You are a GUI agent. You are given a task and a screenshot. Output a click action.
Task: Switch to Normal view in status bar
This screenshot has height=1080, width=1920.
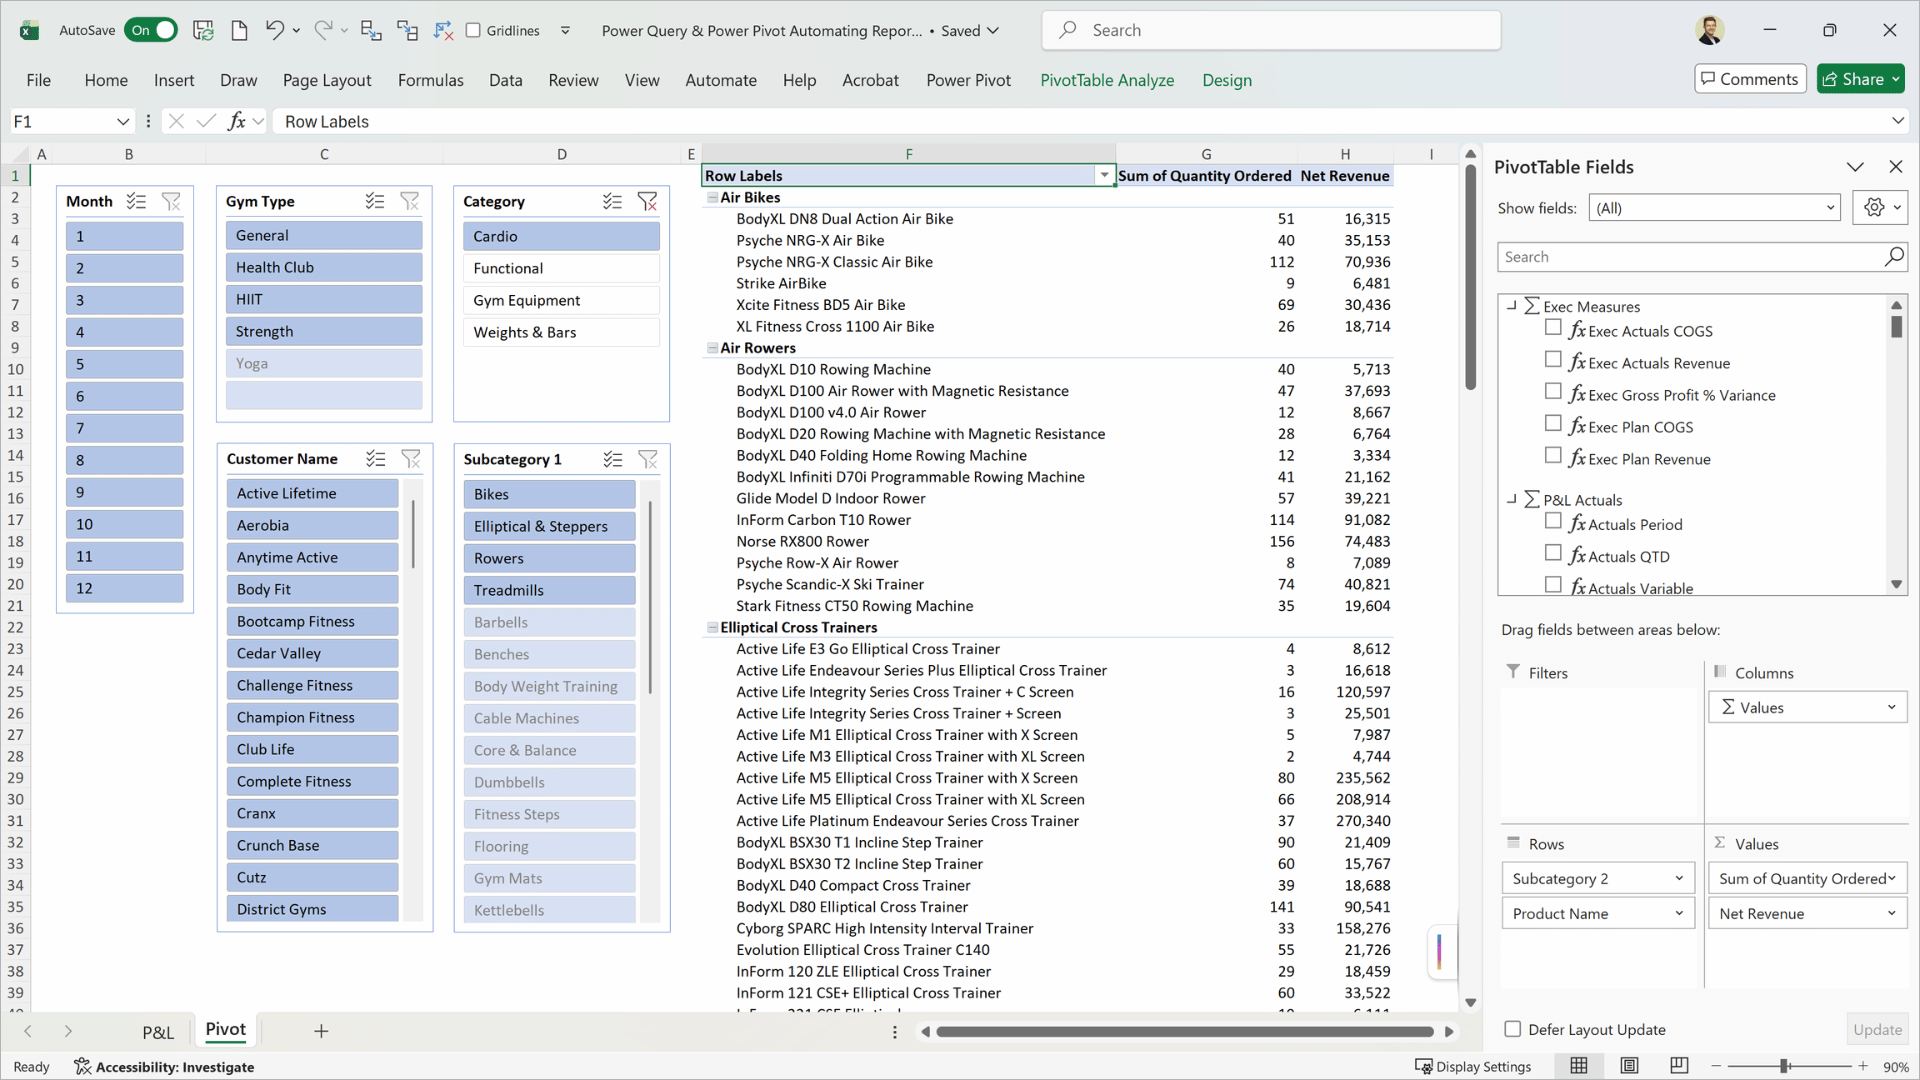(x=1579, y=1066)
